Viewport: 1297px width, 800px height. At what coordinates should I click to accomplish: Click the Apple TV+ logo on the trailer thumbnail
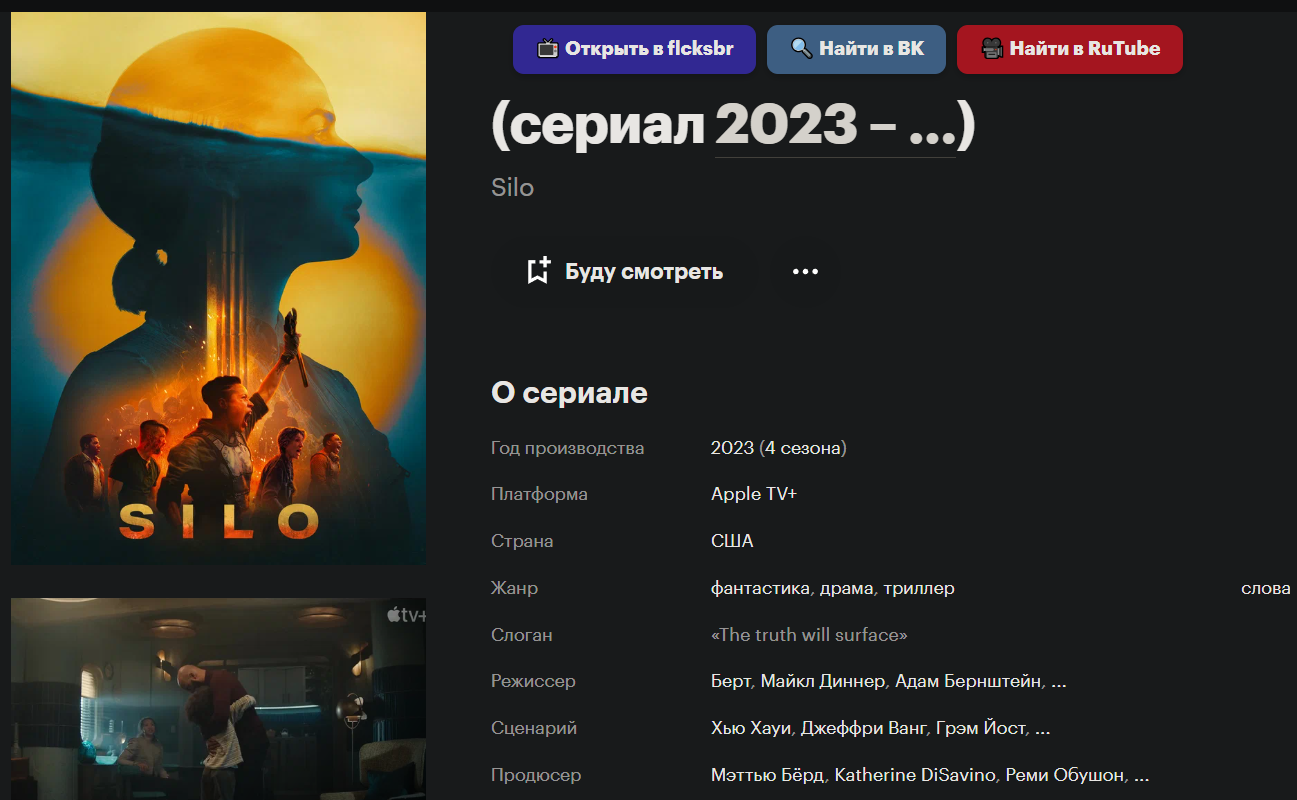[x=406, y=615]
